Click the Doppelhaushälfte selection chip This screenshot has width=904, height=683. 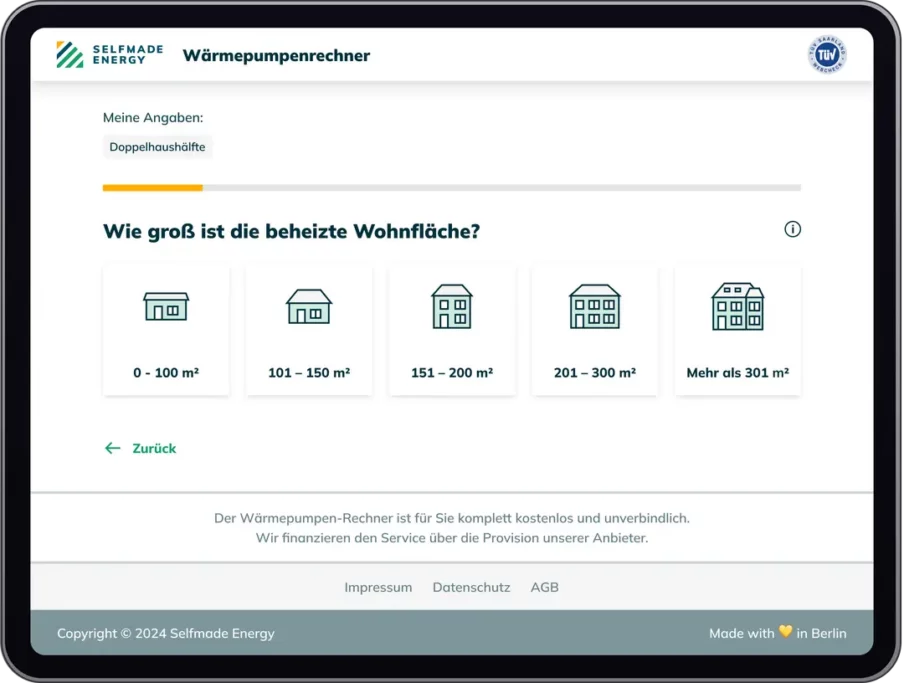pos(158,147)
